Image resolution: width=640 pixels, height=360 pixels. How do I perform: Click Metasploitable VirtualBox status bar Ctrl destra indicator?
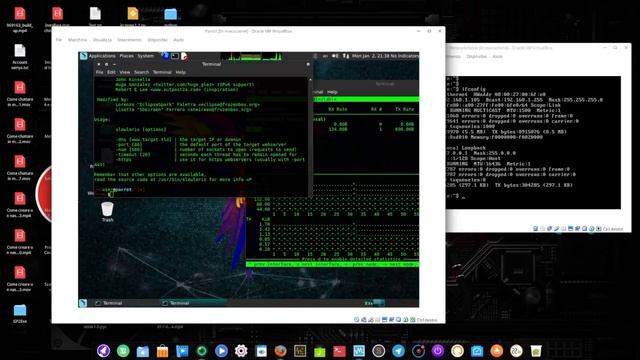pos(613,229)
